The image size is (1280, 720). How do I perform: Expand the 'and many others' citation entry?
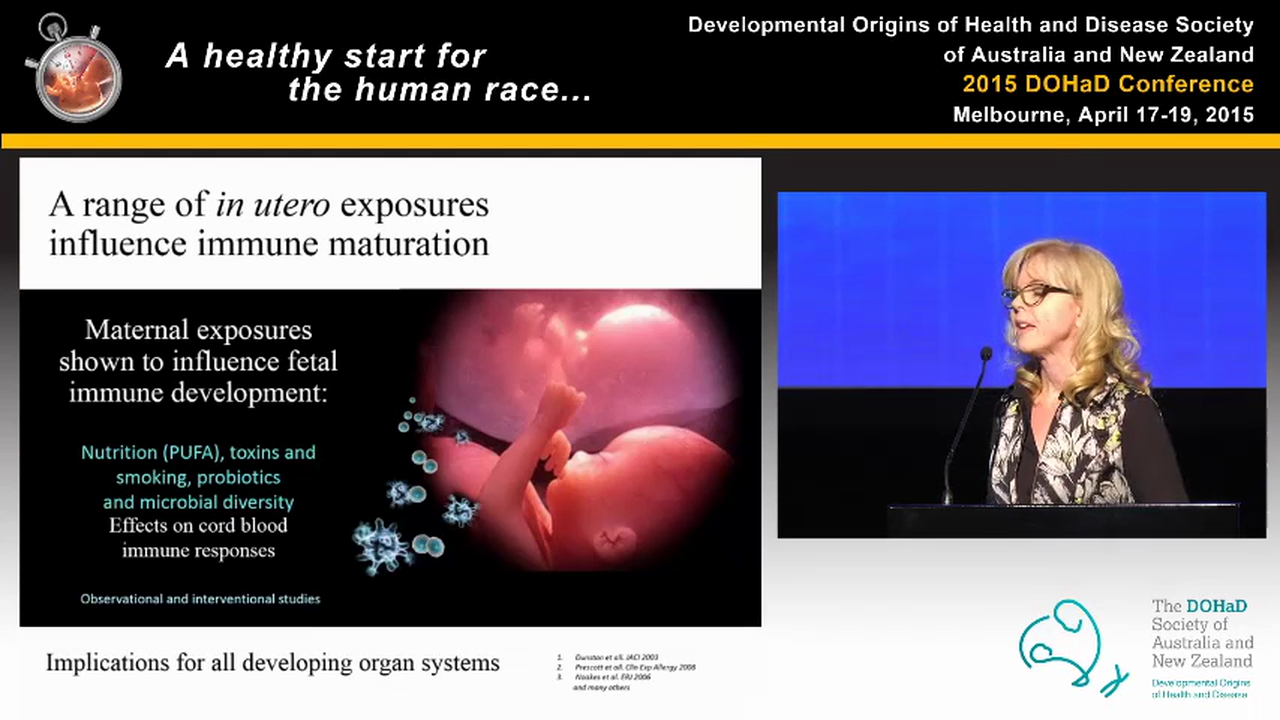click(600, 687)
